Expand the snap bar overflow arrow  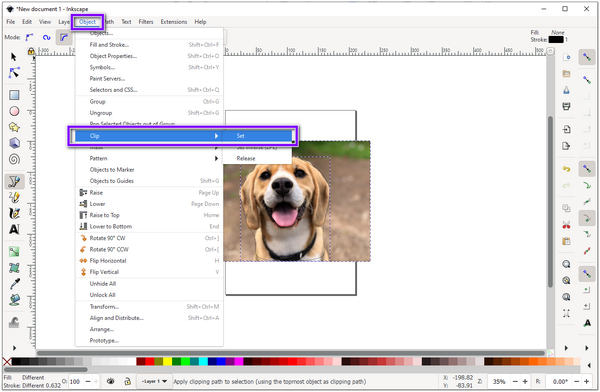(x=587, y=348)
